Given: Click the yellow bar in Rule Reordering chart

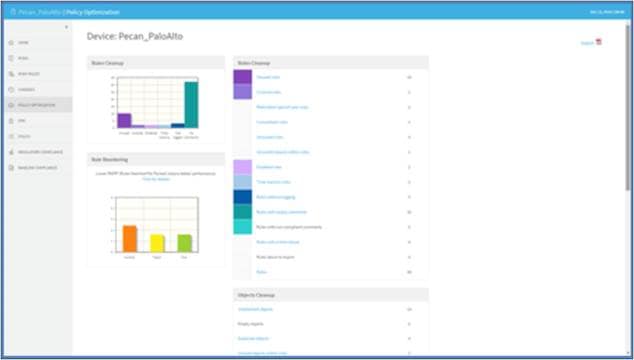Looking at the screenshot, I should click(157, 243).
